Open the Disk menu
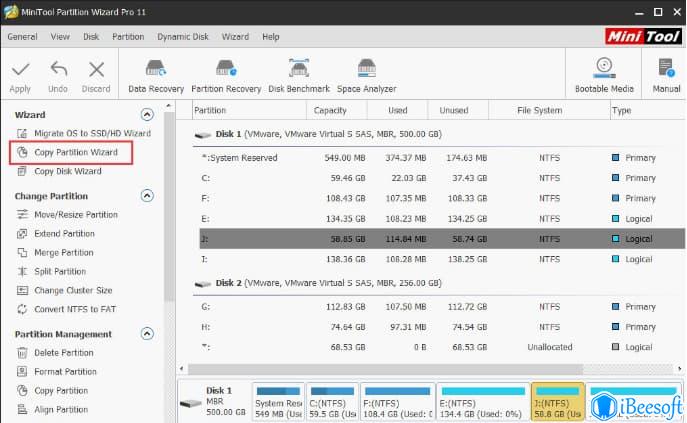Screen dimensions: 687x423 point(91,37)
